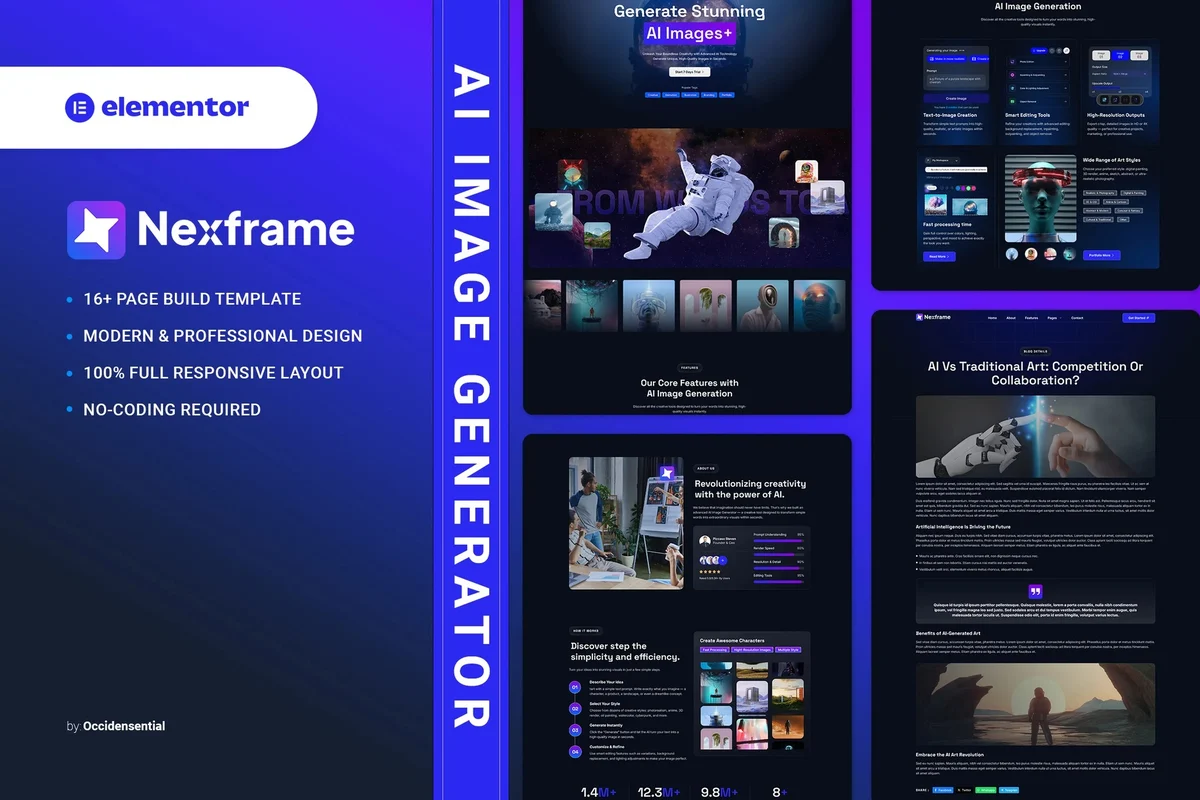Select step 04 circle for Customize & Refine

pyautogui.click(x=575, y=752)
